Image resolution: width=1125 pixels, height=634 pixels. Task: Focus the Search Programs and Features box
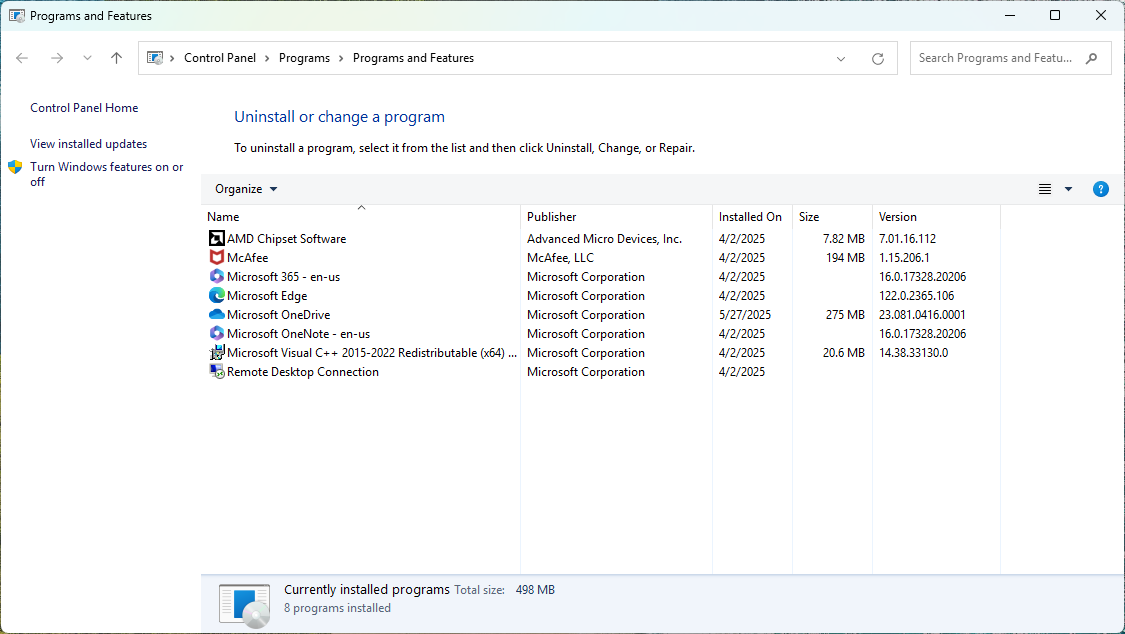995,58
